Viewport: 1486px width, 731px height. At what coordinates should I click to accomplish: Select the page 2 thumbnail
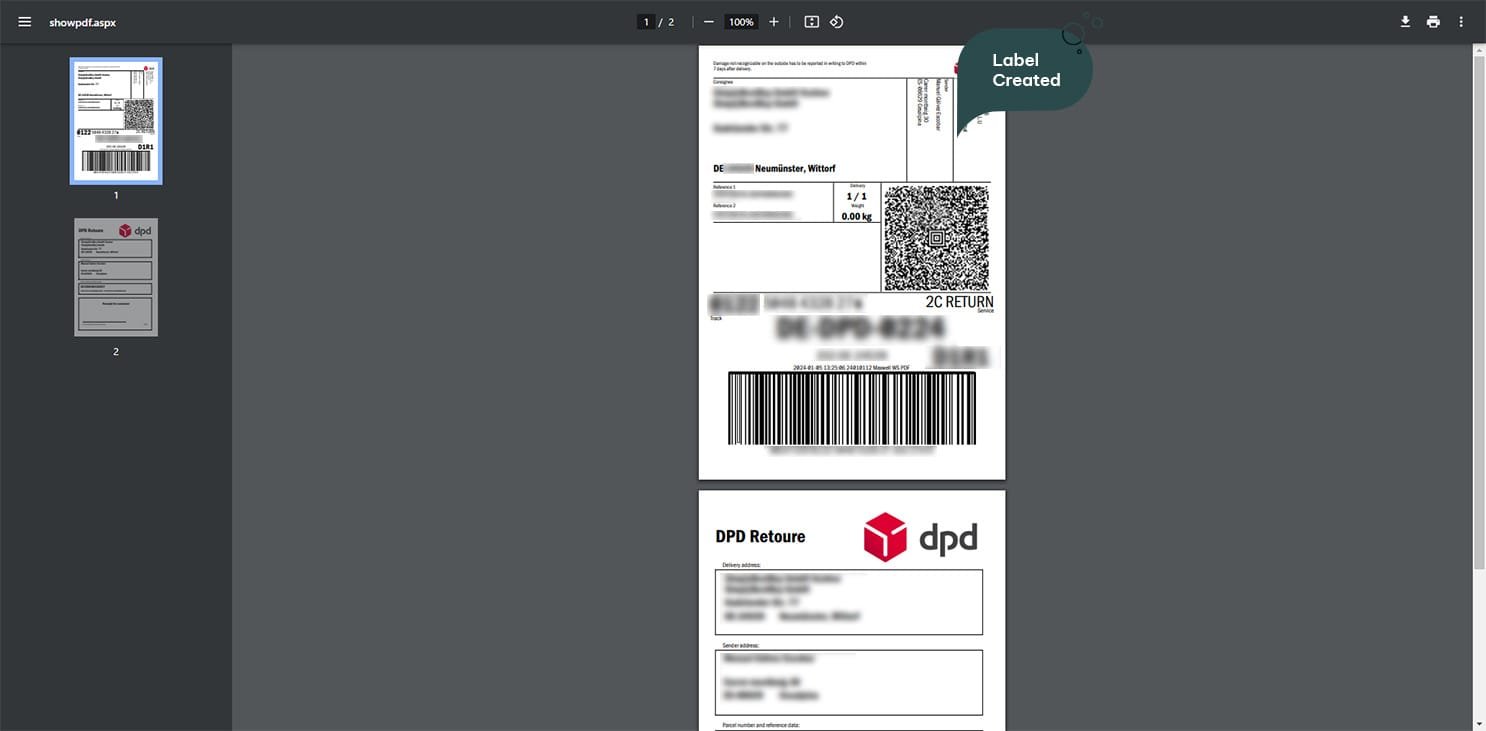pyautogui.click(x=116, y=277)
